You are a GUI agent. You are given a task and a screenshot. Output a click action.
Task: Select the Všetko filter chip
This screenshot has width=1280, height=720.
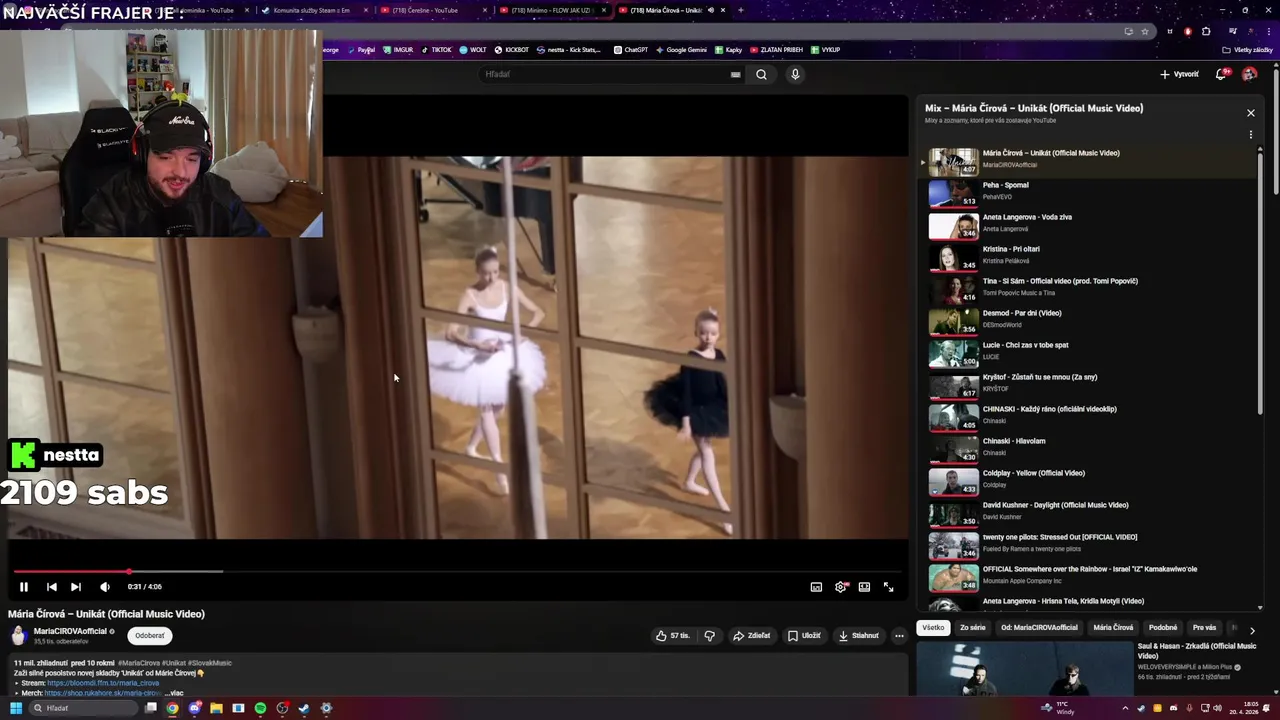[x=933, y=628]
